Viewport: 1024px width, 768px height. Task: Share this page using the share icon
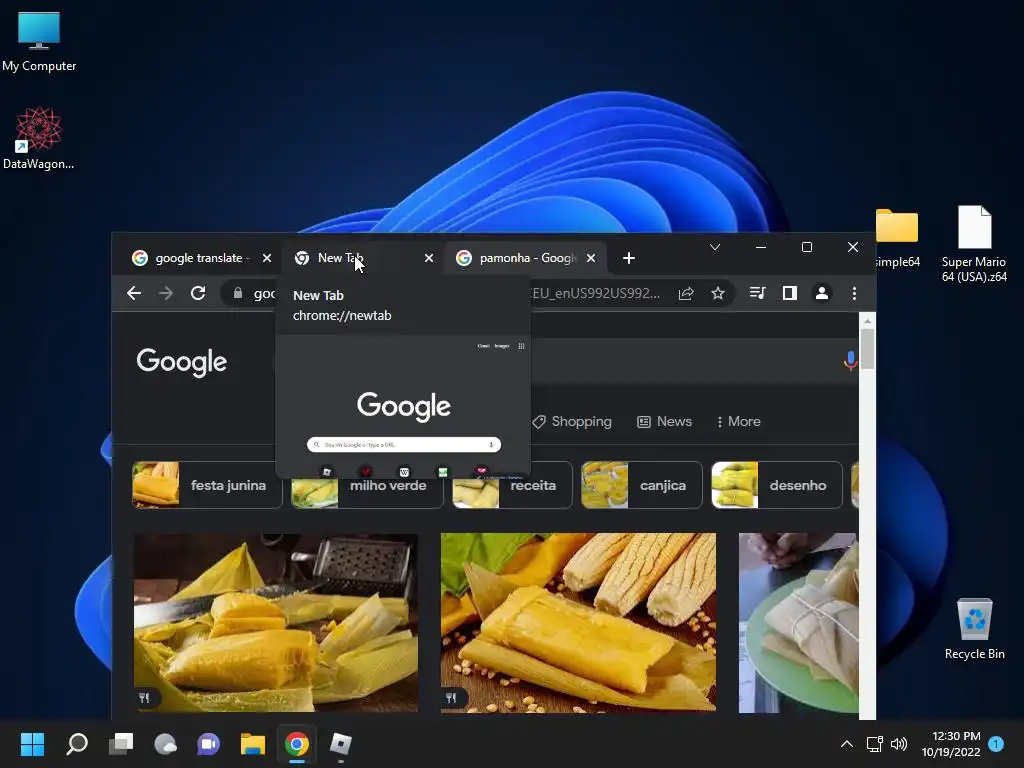[686, 293]
